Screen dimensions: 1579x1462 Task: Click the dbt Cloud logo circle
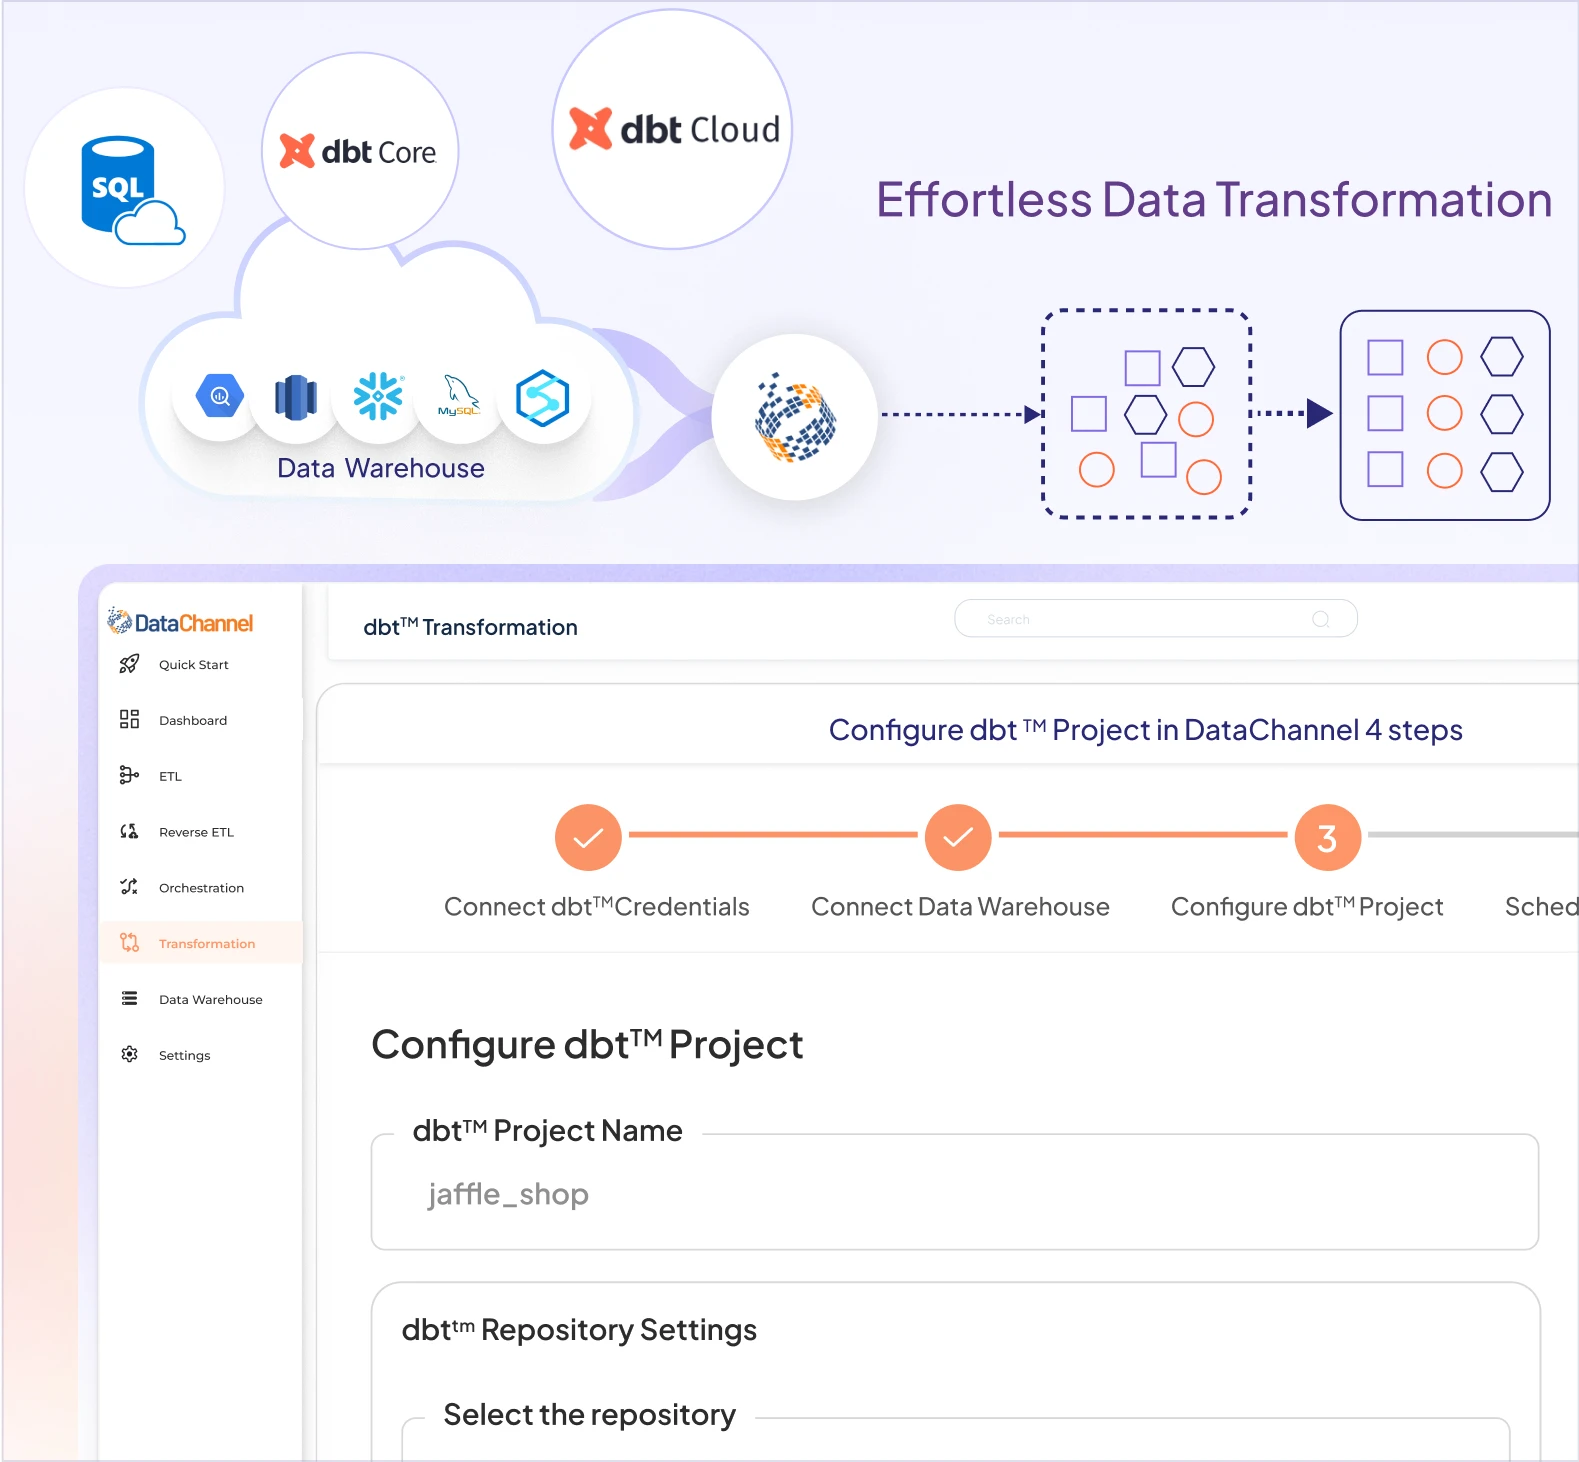(673, 129)
